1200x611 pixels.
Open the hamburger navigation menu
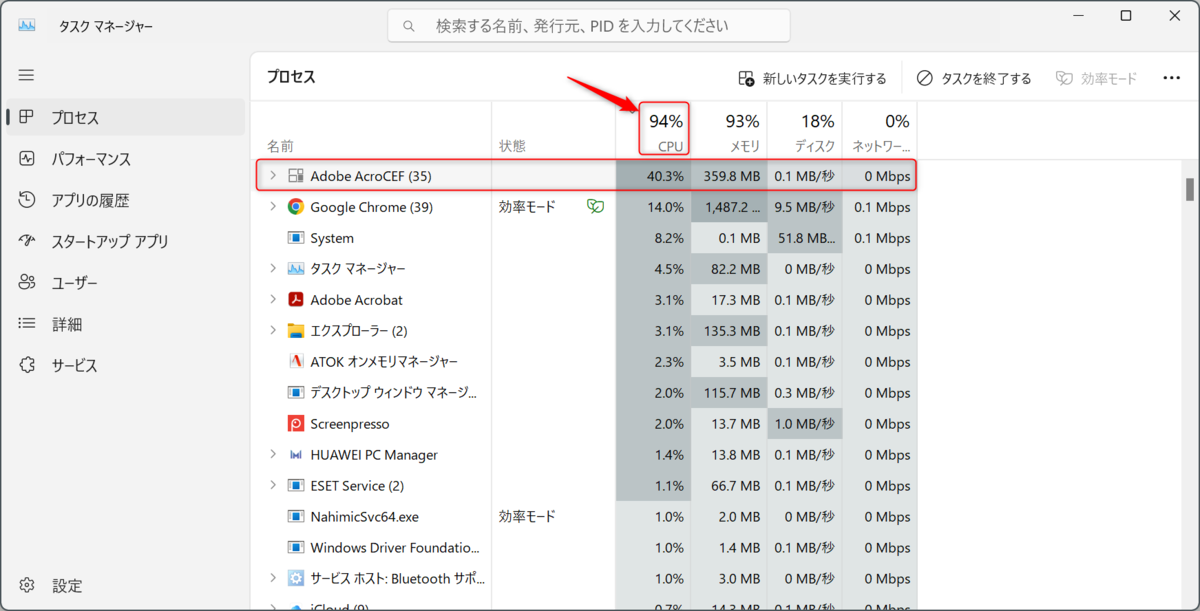[x=27, y=75]
